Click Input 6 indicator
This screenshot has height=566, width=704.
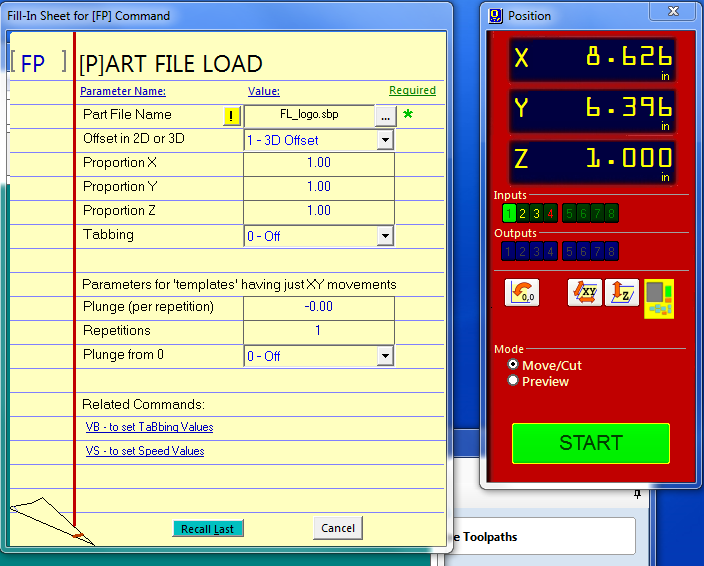click(x=583, y=213)
